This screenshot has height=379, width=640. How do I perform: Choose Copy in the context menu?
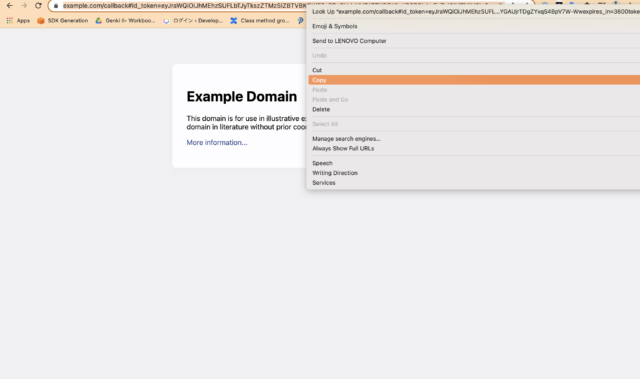tap(474, 80)
